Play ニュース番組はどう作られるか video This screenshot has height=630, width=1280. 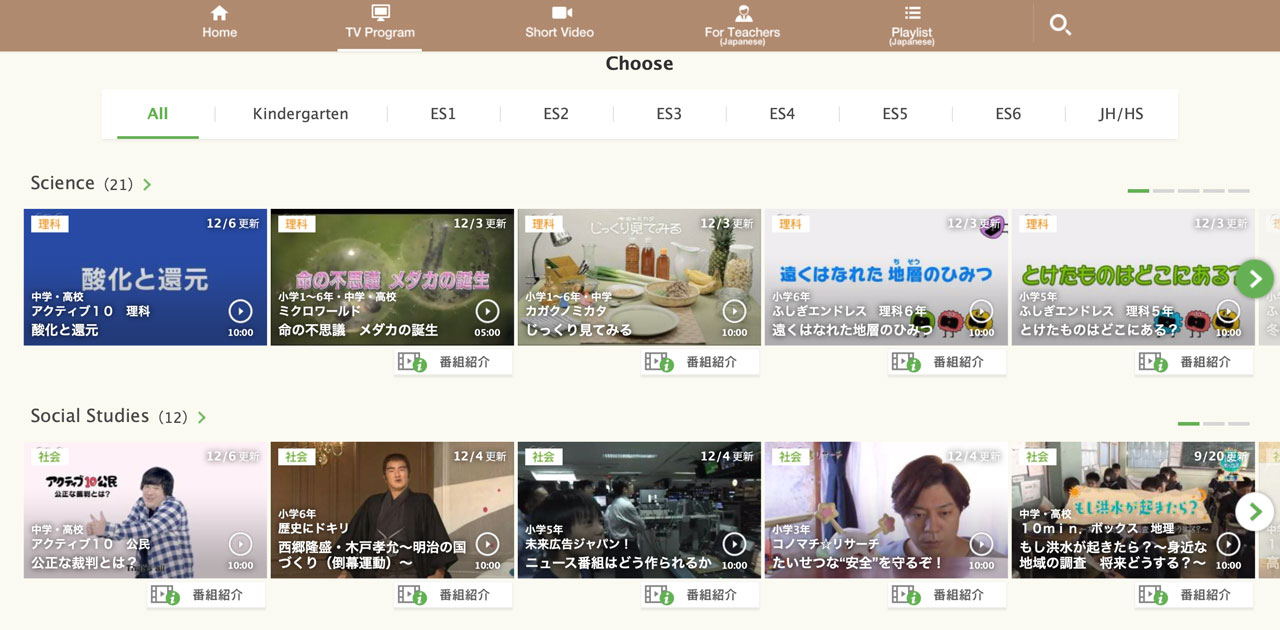coord(734,543)
